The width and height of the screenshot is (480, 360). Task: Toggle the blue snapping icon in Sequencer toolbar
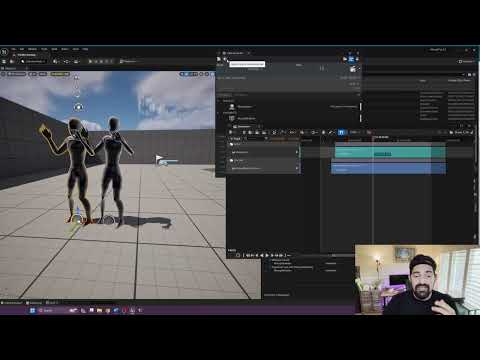[341, 132]
